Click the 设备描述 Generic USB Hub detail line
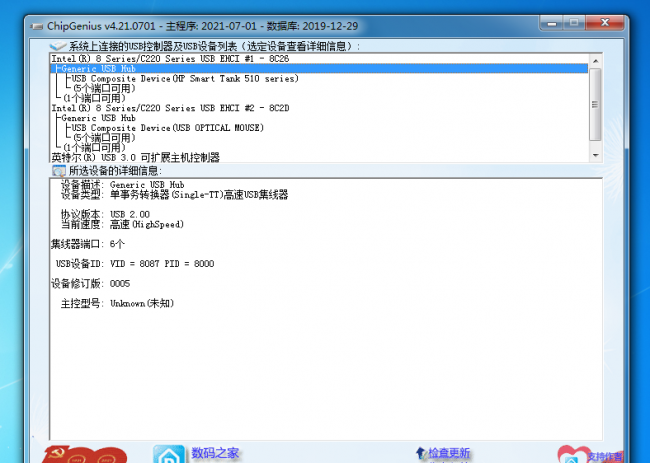 pos(122,185)
